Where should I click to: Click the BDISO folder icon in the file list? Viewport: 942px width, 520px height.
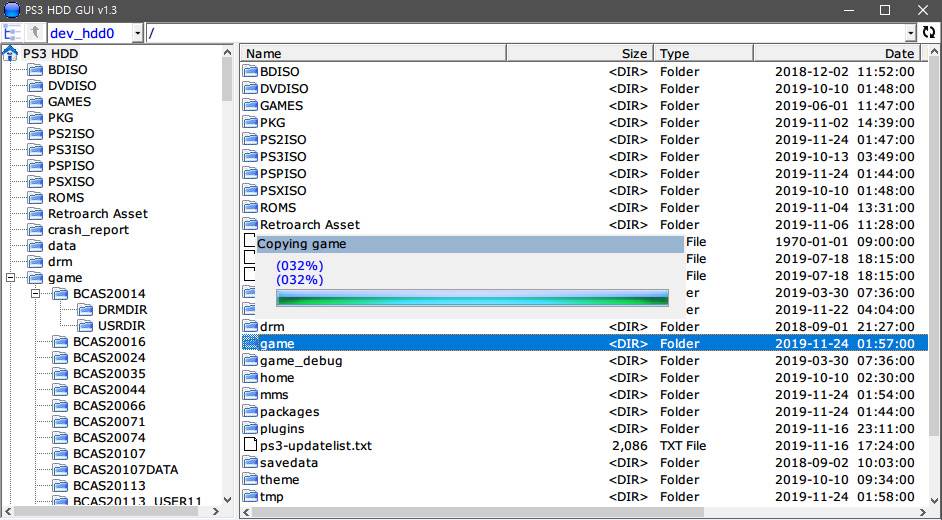click(250, 71)
